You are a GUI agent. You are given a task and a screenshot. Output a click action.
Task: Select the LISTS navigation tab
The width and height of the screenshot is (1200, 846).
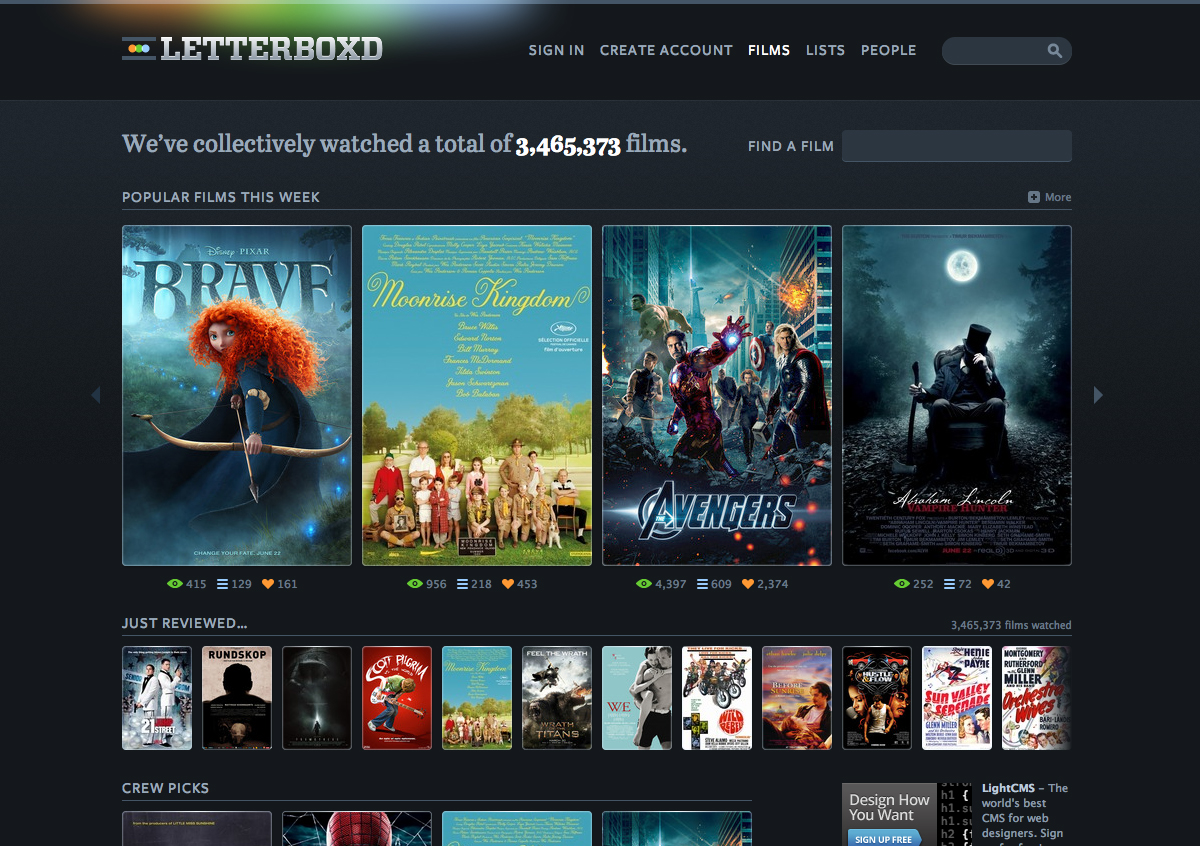pos(825,50)
